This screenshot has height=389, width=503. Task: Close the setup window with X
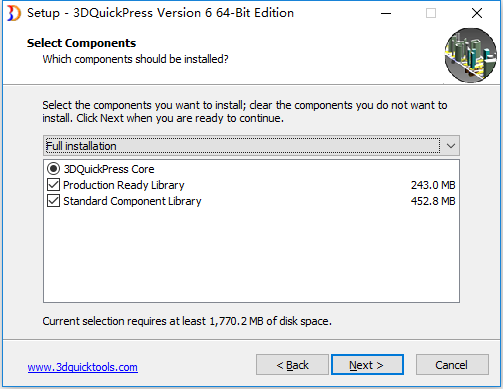[477, 13]
